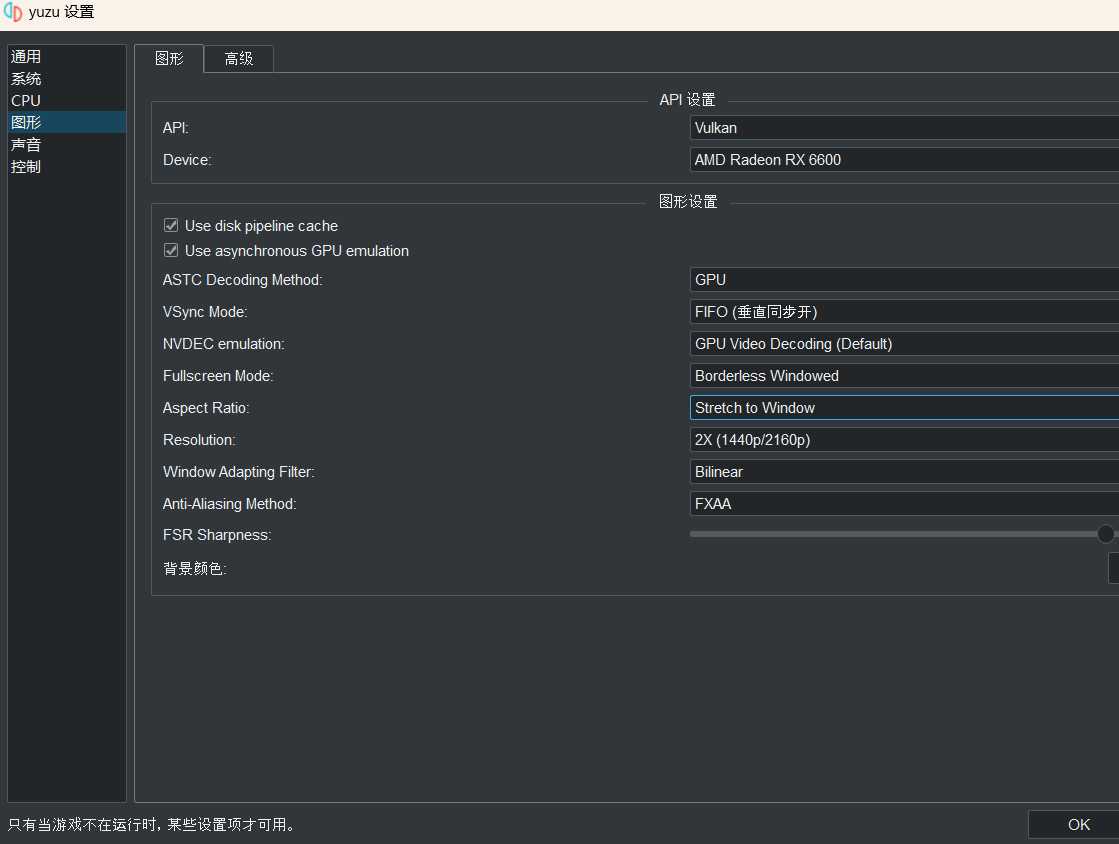Disable Use asynchronous GPU emulation
Image resolution: width=1119 pixels, height=844 pixels.
click(x=170, y=250)
